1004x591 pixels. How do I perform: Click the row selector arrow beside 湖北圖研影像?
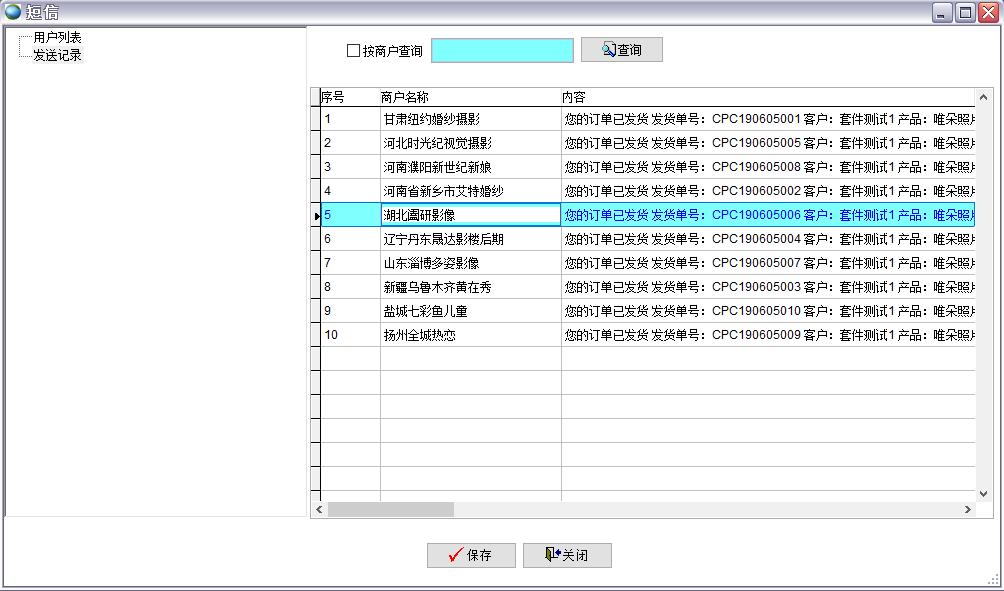coord(315,214)
